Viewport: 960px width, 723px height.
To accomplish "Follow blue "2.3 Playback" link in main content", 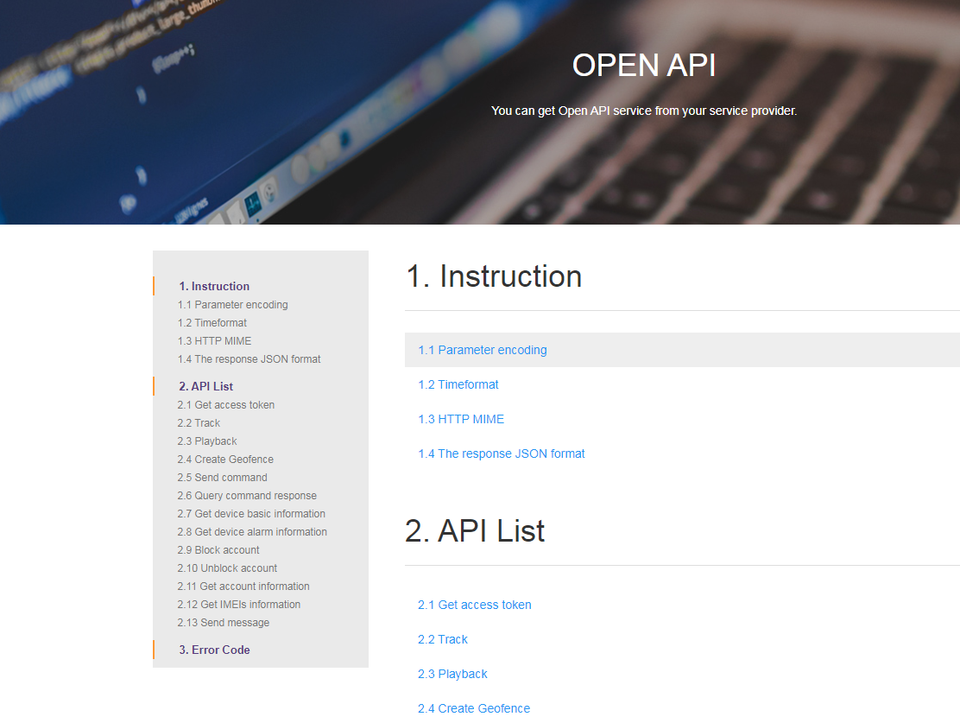I will pyautogui.click(x=452, y=674).
